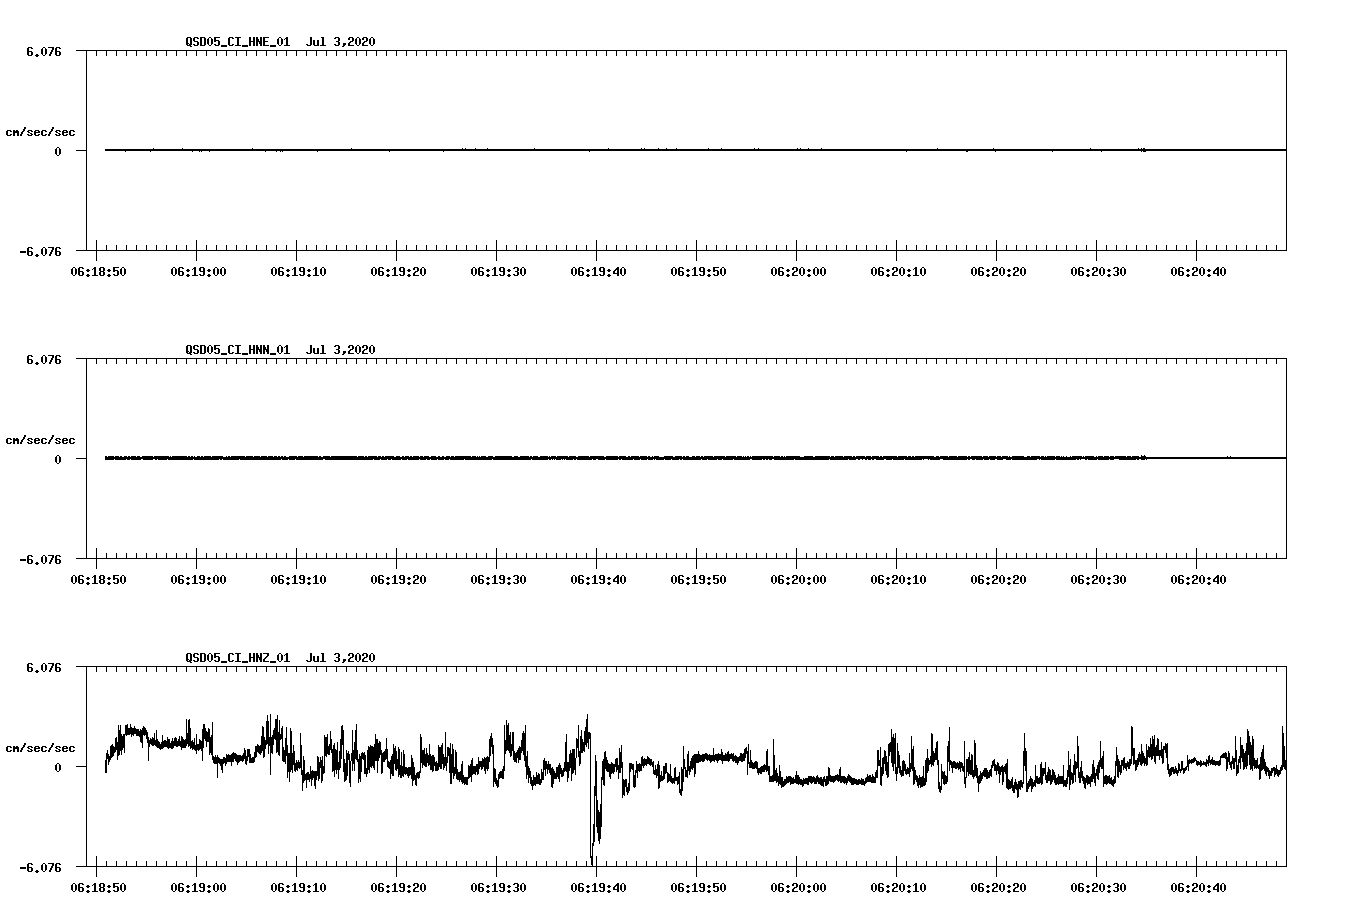Image resolution: width=1358 pixels, height=924 pixels.
Task: Click 06:20:20 time label under HNZ plot
Action: (x=998, y=887)
